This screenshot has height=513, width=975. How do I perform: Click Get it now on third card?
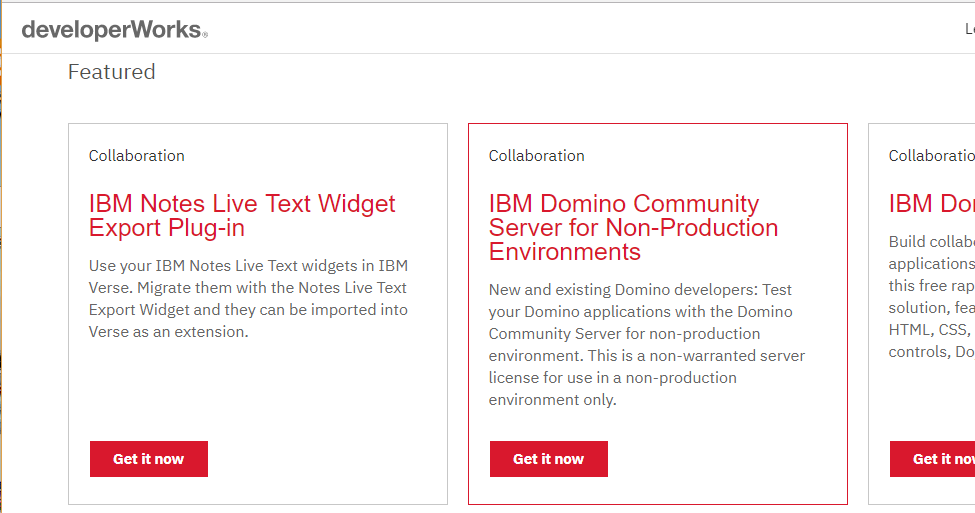[932, 459]
